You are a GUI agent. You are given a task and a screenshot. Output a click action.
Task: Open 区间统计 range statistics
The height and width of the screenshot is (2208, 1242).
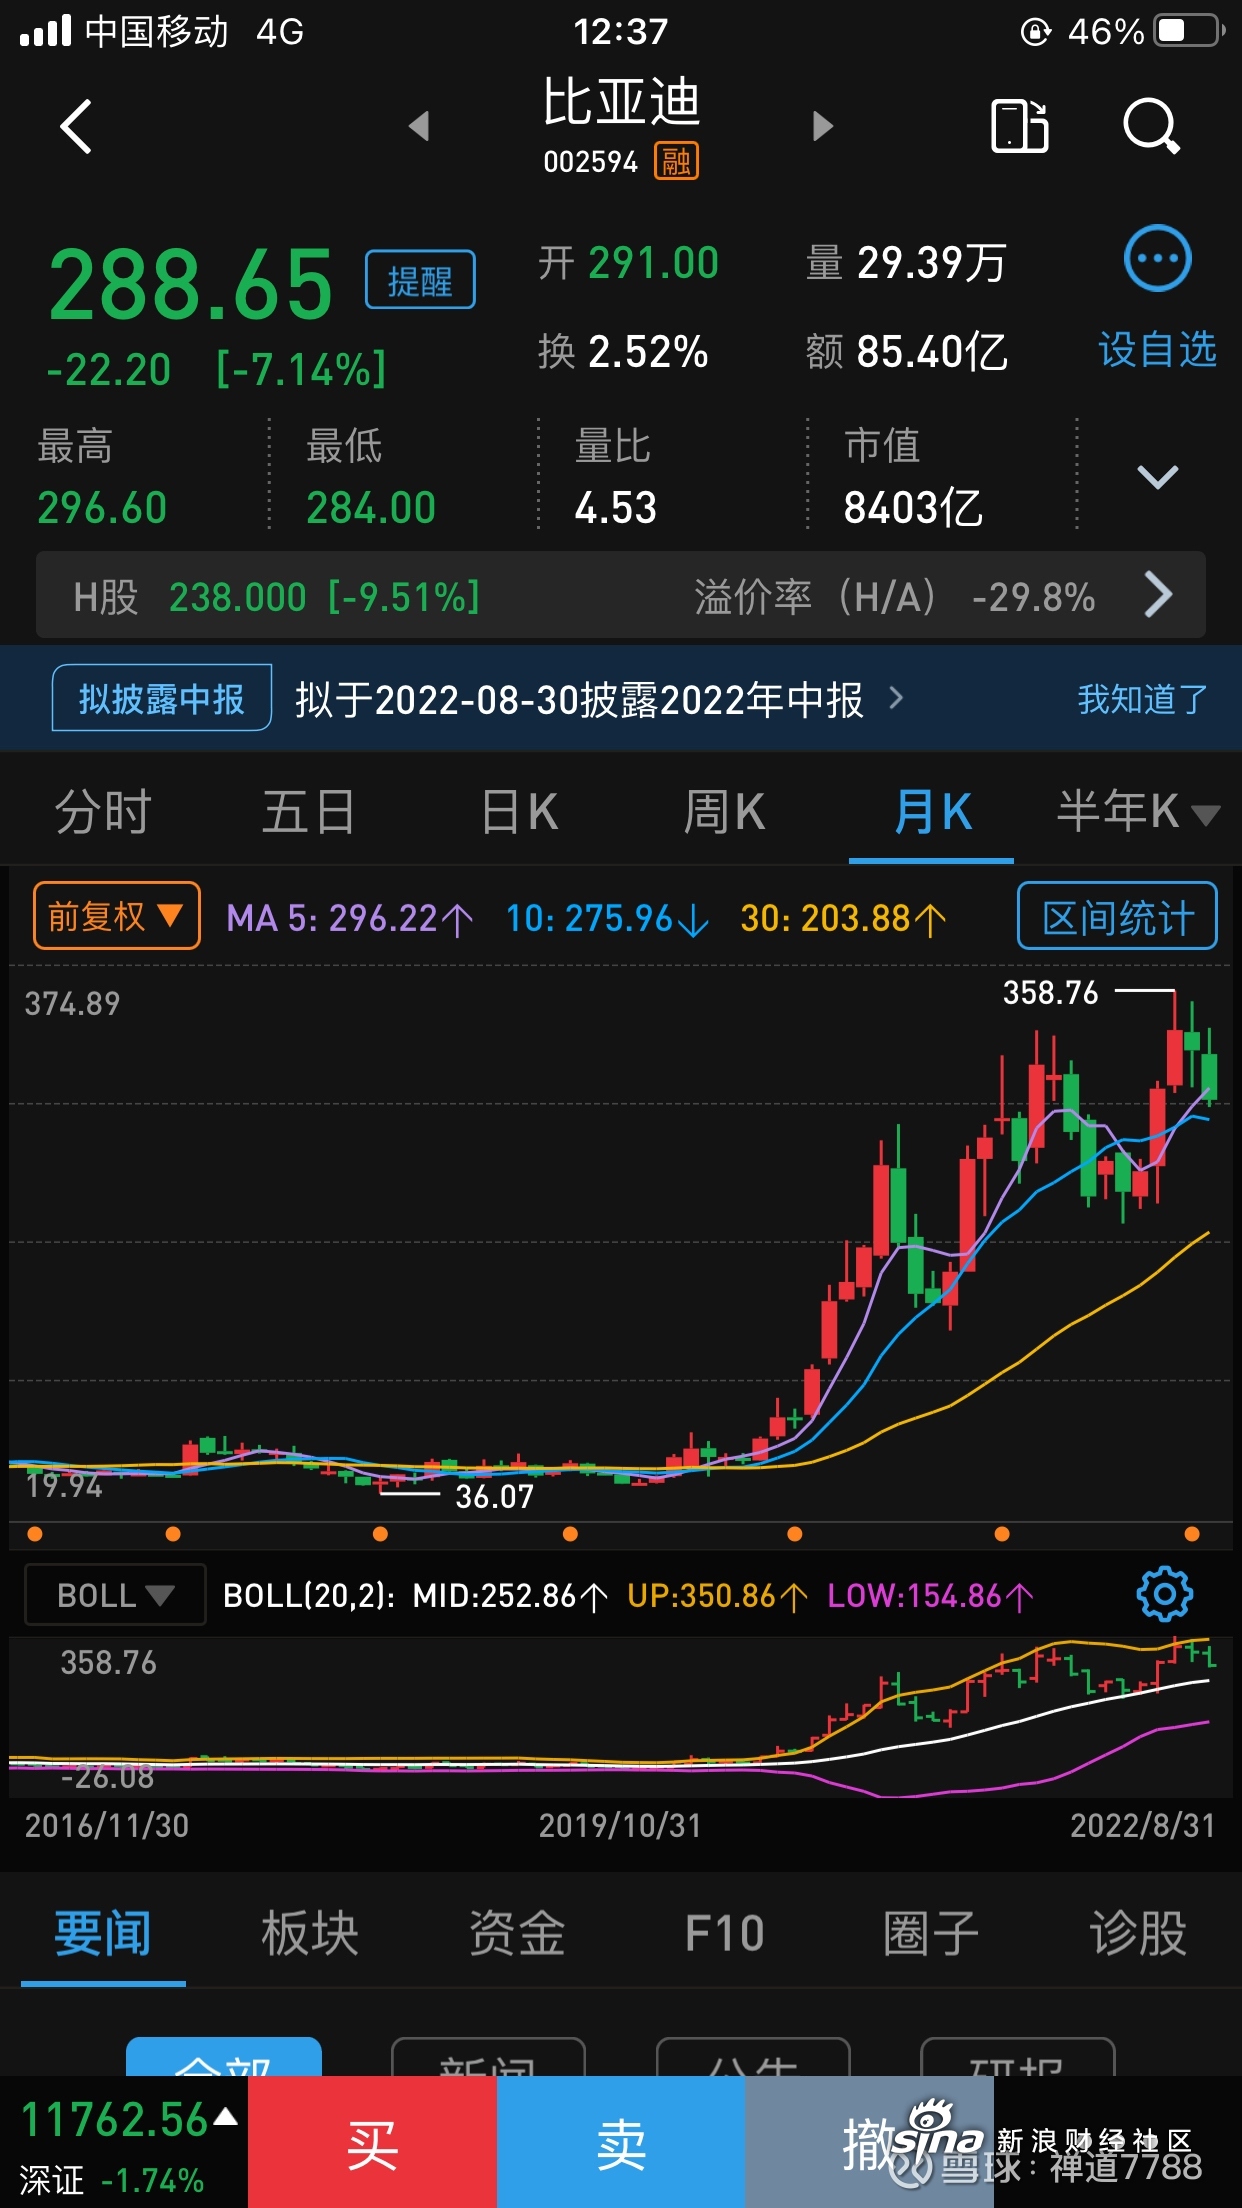coord(1117,915)
